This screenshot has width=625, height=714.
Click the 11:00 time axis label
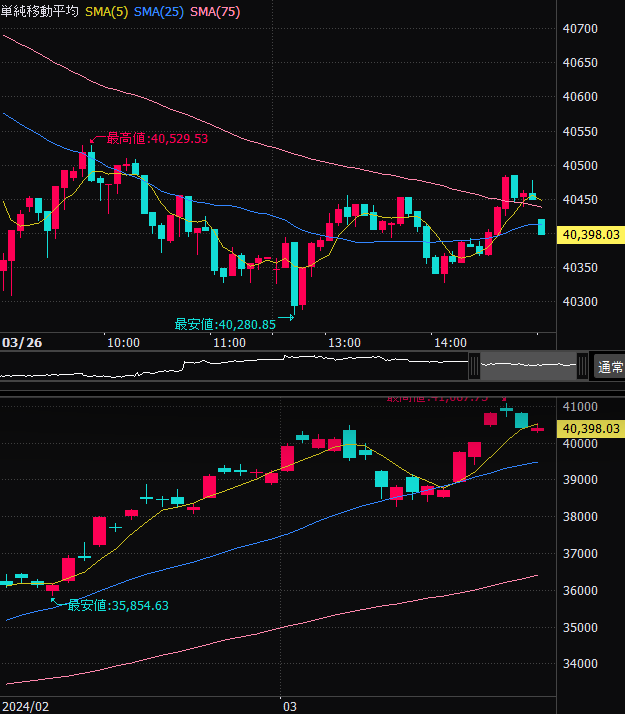click(229, 342)
